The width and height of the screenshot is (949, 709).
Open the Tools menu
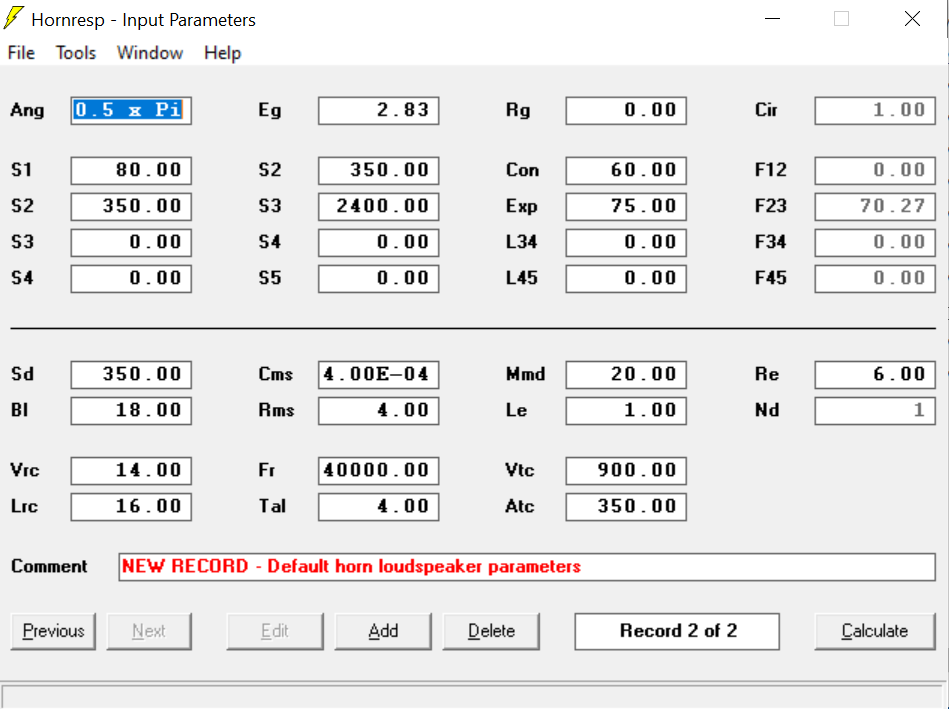point(76,53)
